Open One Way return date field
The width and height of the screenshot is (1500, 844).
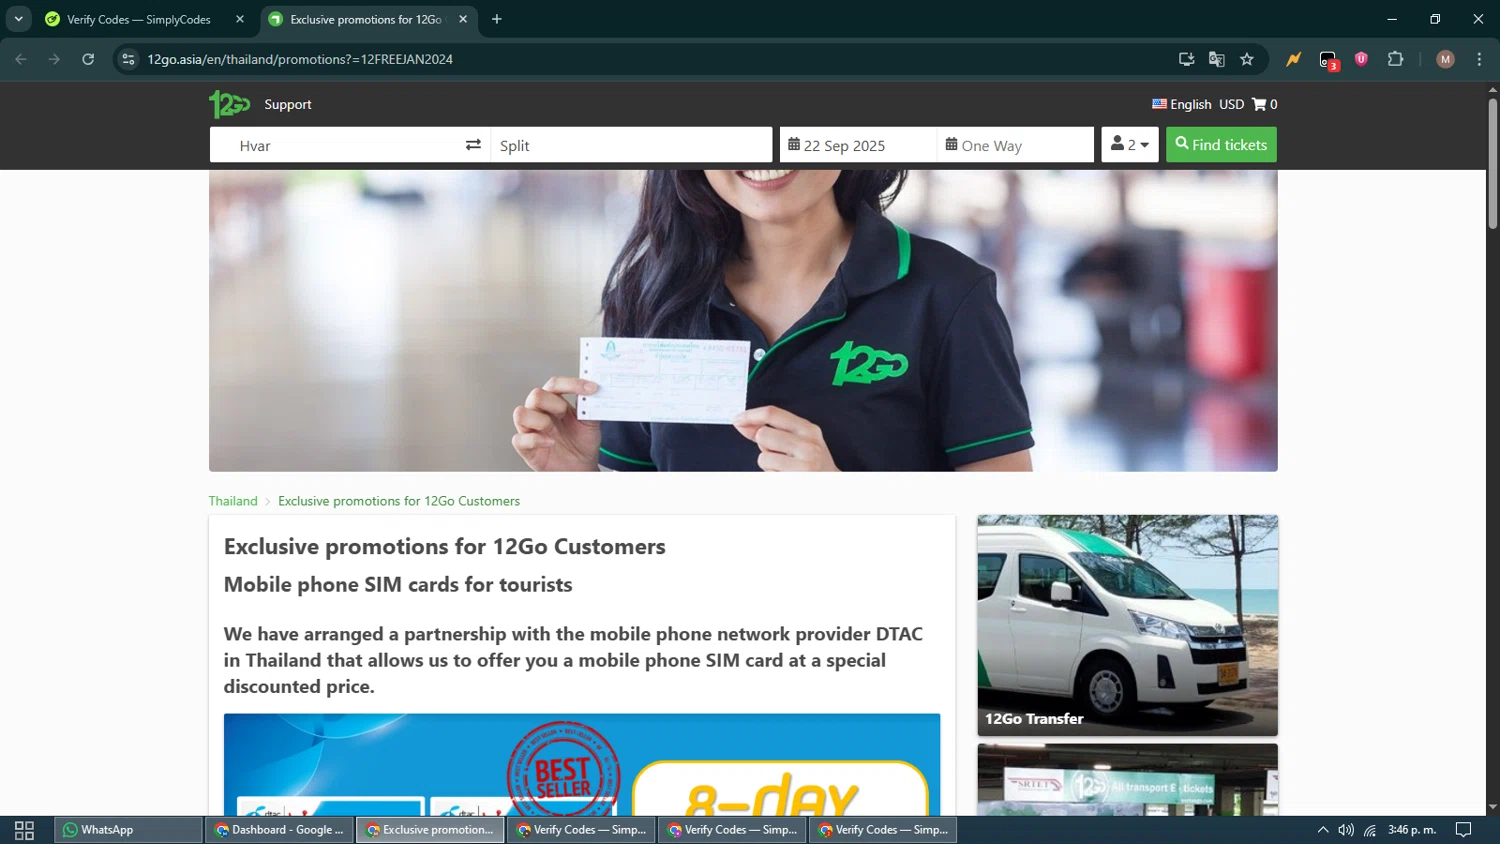pos(1015,144)
